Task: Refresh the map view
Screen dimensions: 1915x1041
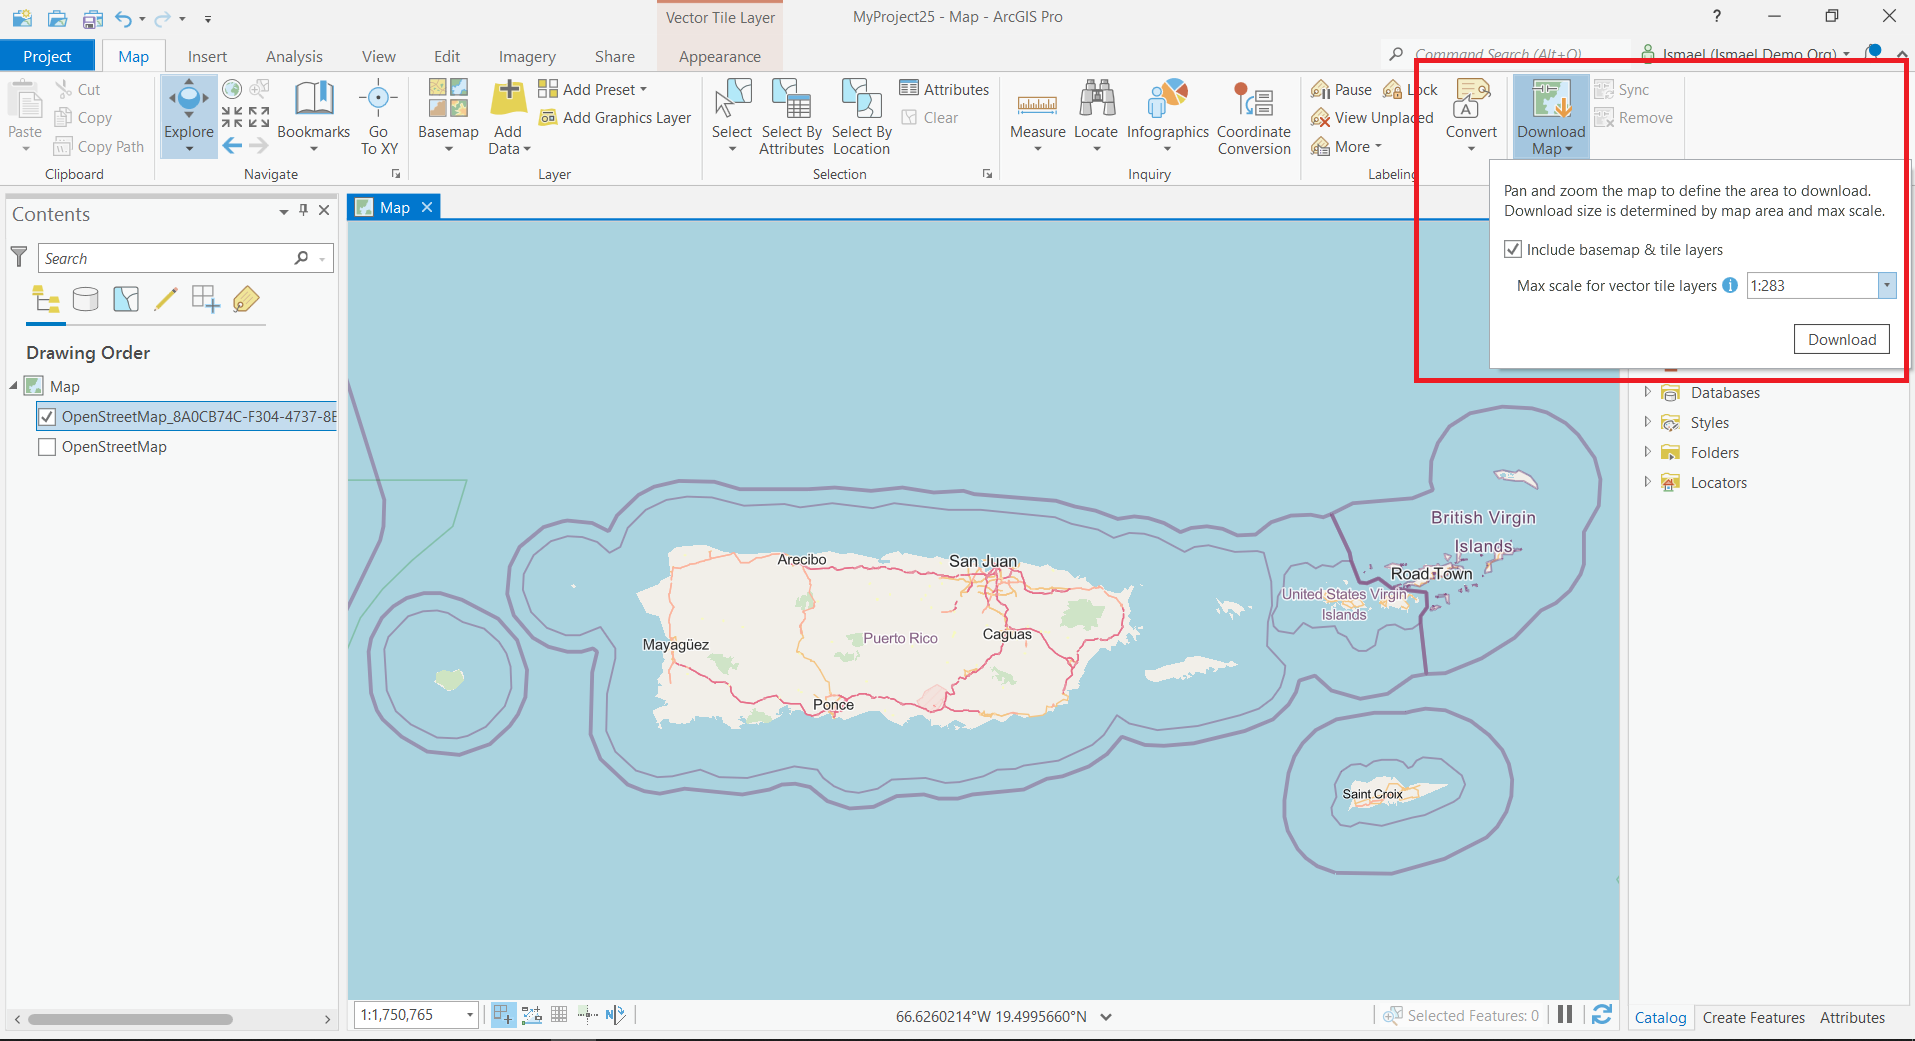Action: [x=1601, y=1015]
